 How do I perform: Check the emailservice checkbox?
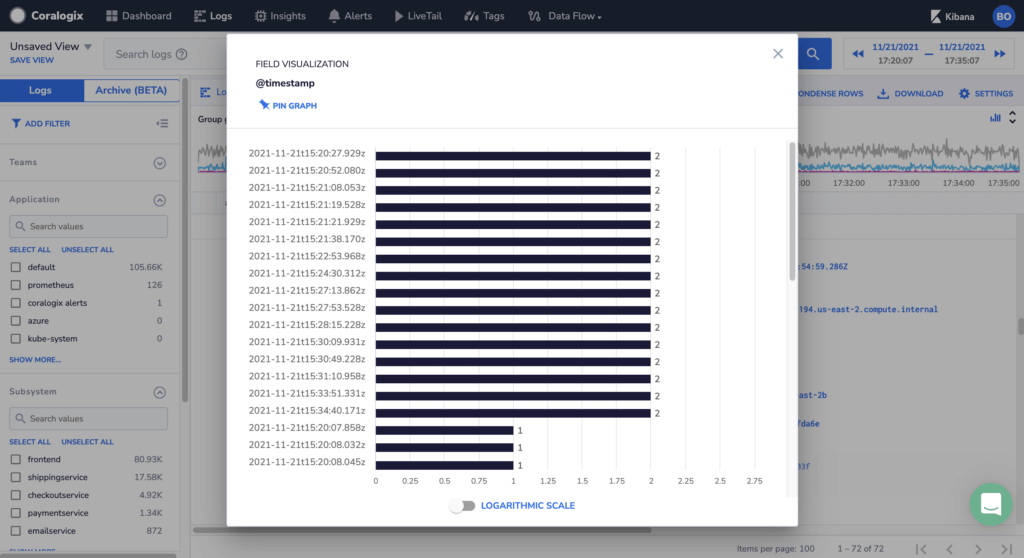point(16,531)
